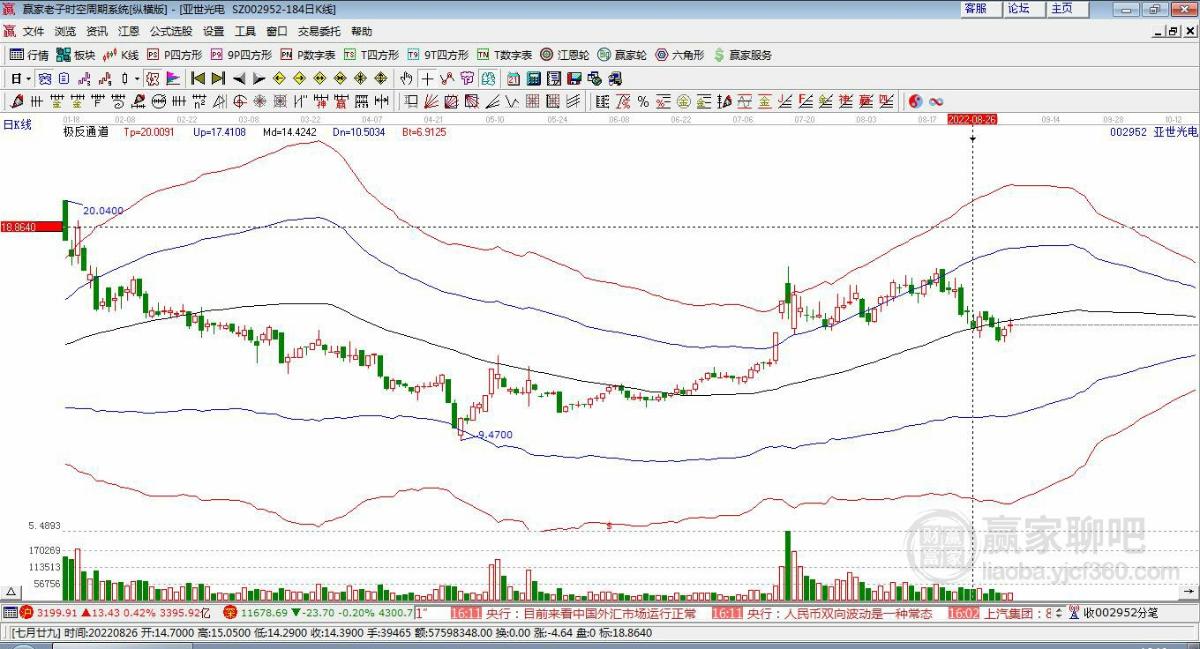Screen dimensions: 1200x649
Task: Click the save floppy disk icon
Action: 572,78
